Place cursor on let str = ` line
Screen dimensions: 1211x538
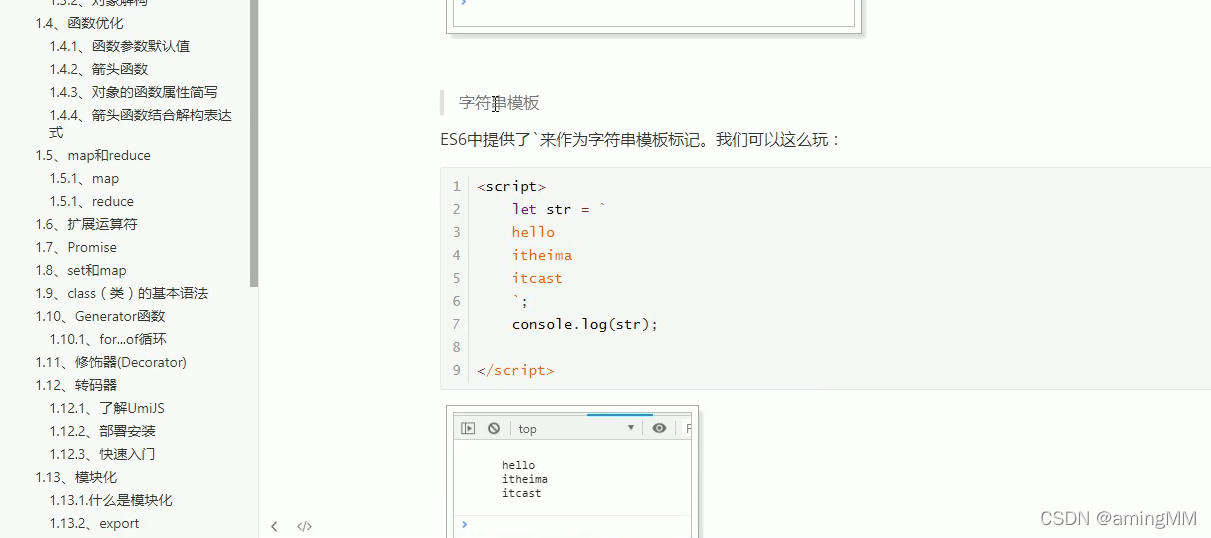pos(559,209)
